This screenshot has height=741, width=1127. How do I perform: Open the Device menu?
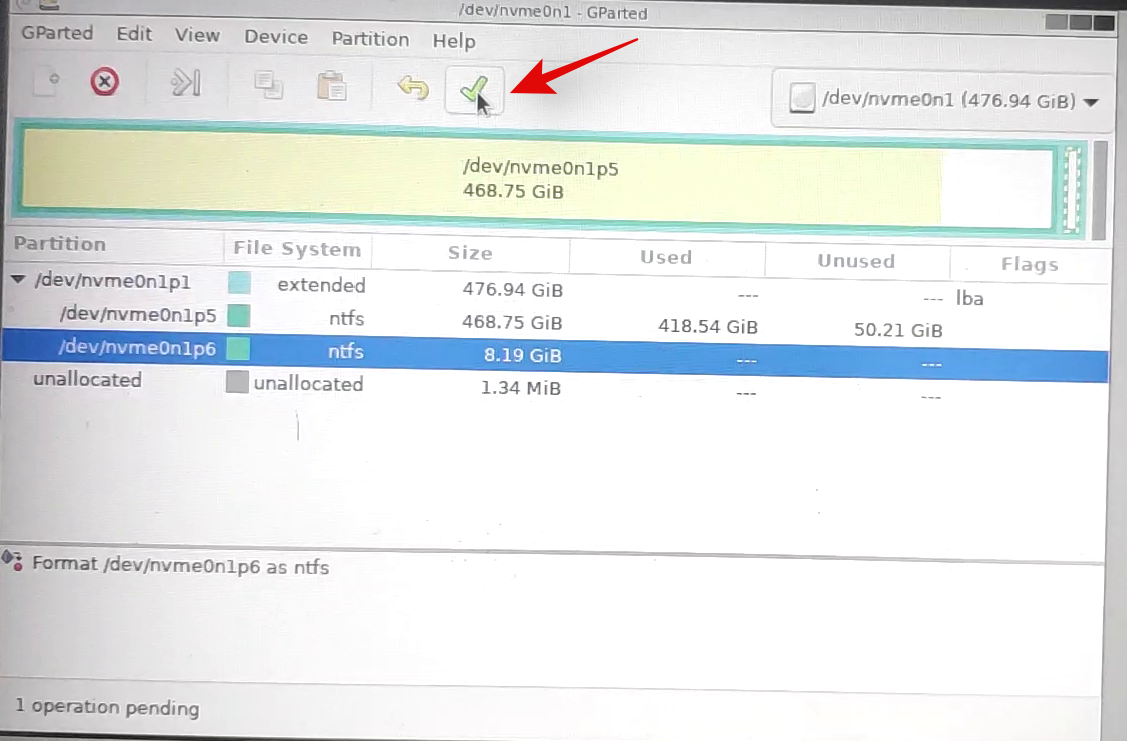click(276, 37)
